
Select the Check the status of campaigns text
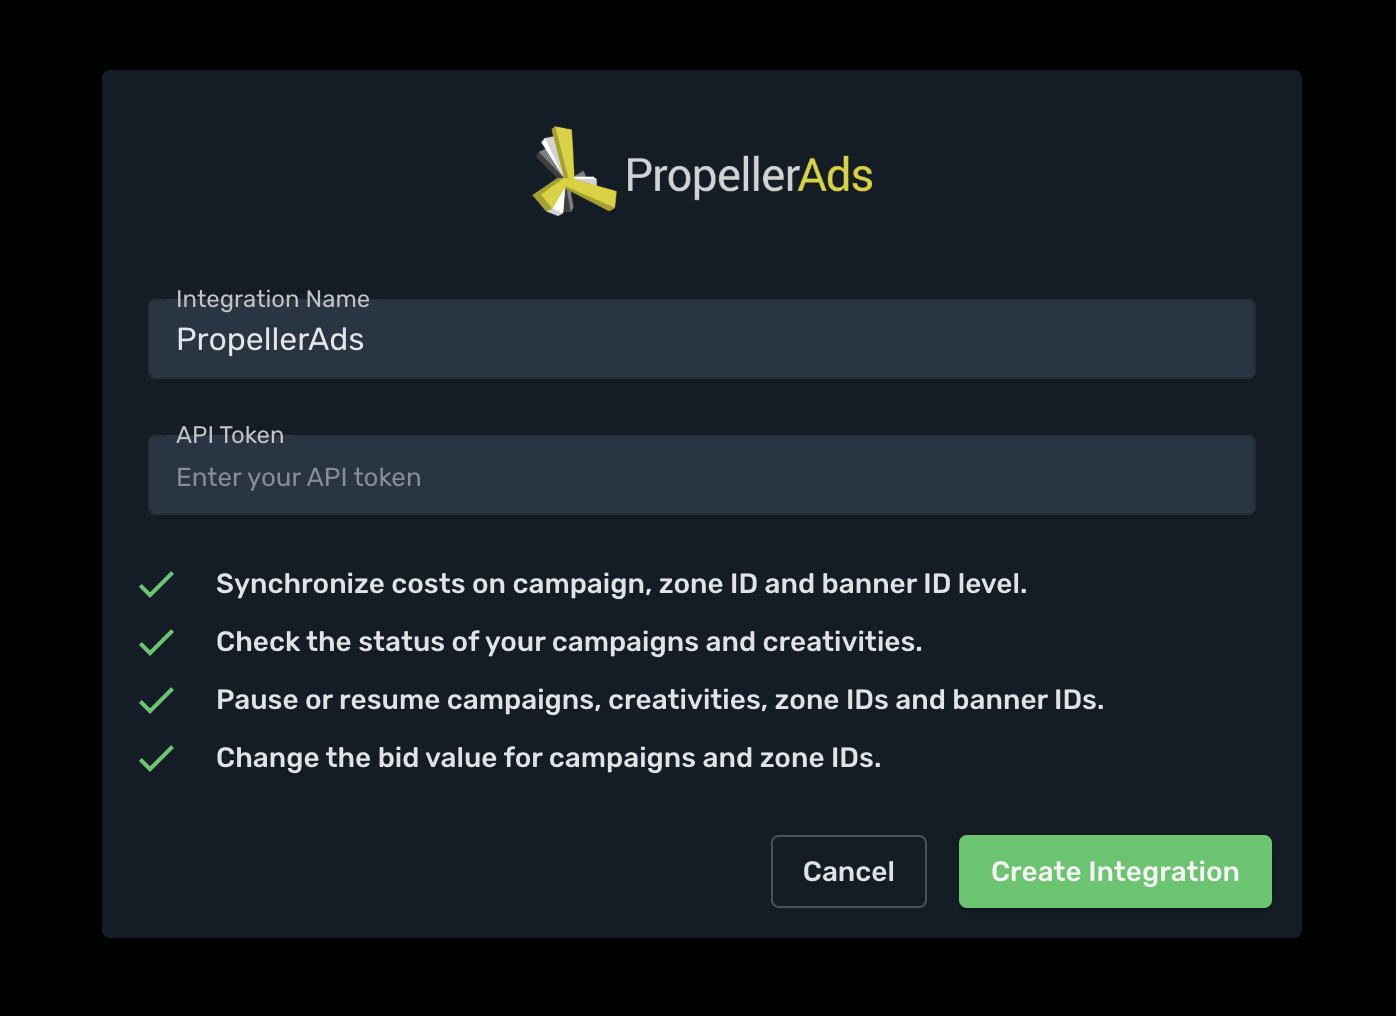(x=569, y=642)
